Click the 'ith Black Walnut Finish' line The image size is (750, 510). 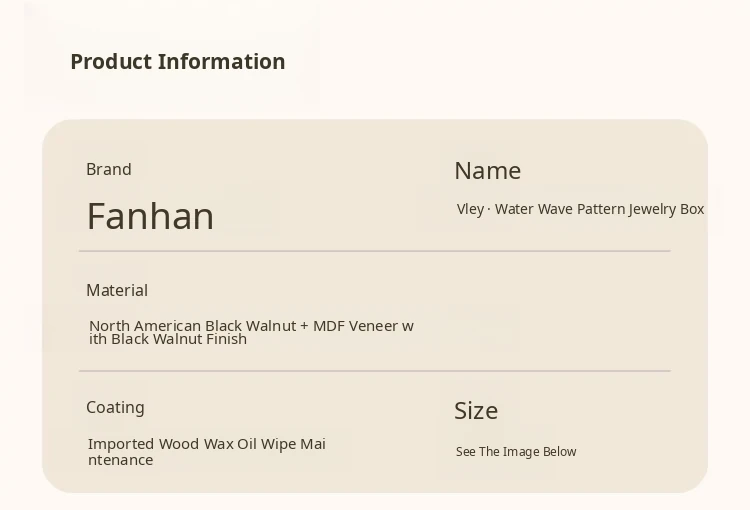point(167,339)
